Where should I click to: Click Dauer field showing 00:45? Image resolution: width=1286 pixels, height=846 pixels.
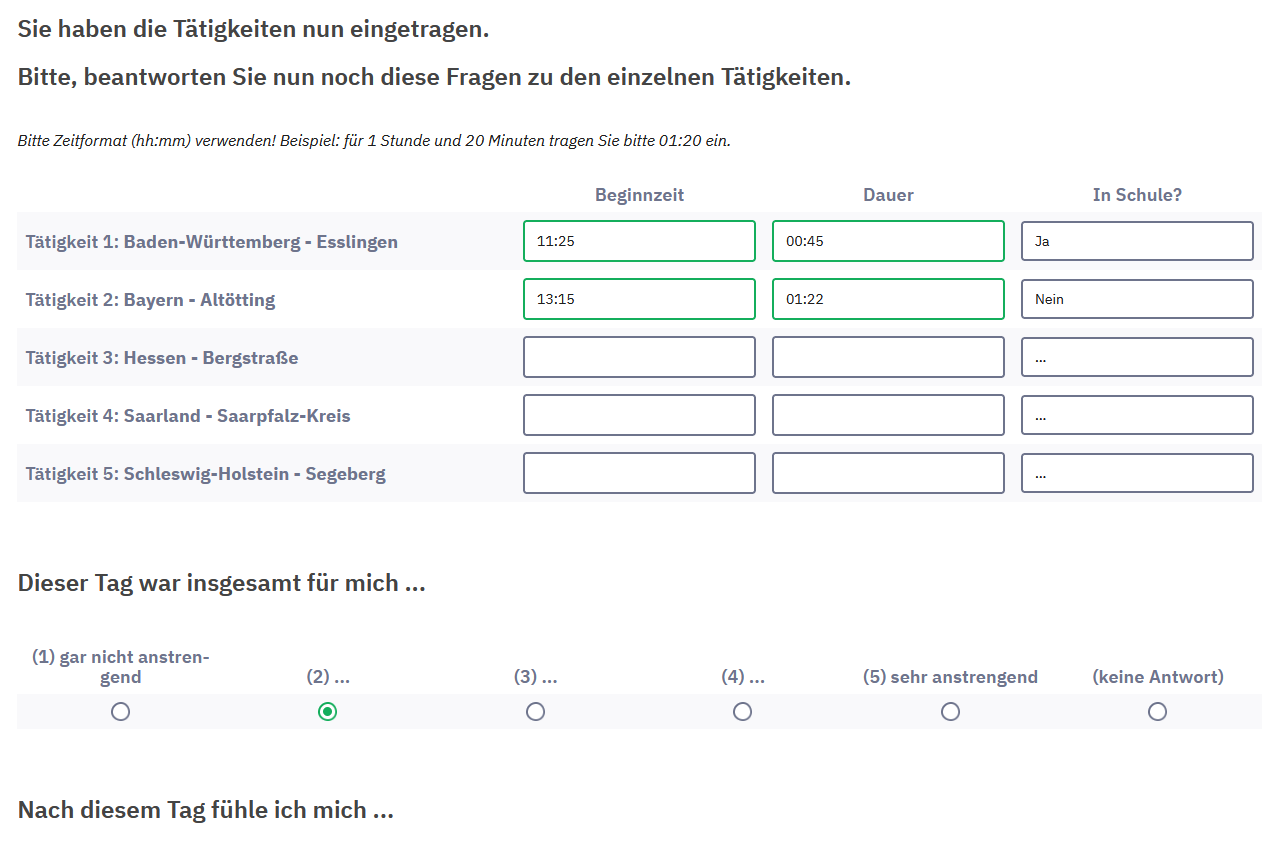point(888,241)
